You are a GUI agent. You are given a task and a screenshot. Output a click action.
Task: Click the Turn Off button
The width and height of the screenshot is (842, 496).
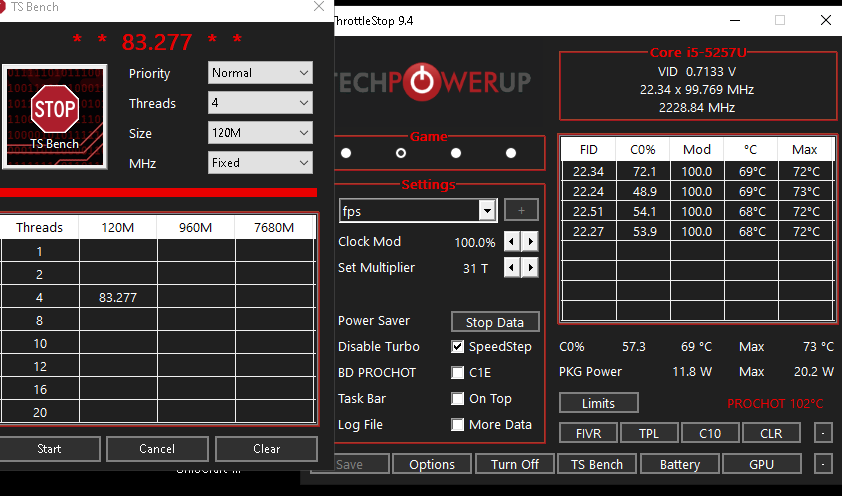[514, 464]
